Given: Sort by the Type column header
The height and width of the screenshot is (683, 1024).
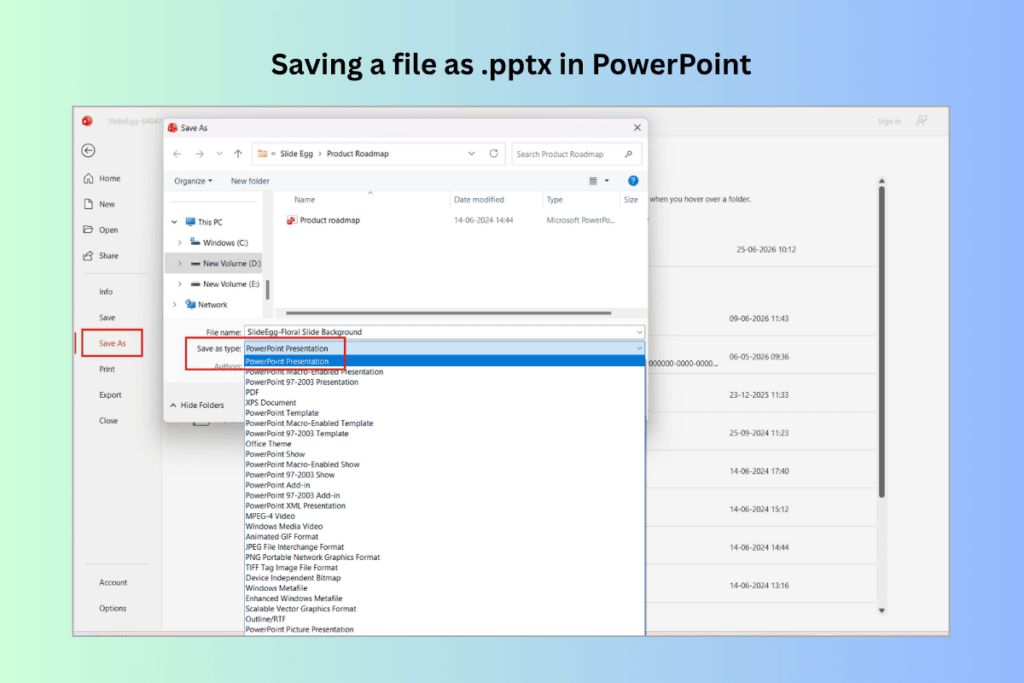Looking at the screenshot, I should [554, 200].
